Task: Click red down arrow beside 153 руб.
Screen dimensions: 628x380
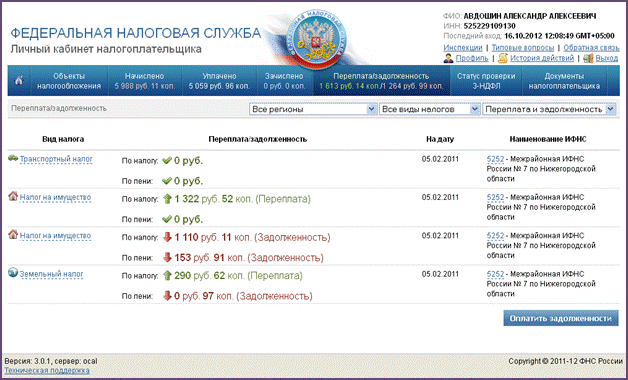Action: click(x=167, y=257)
